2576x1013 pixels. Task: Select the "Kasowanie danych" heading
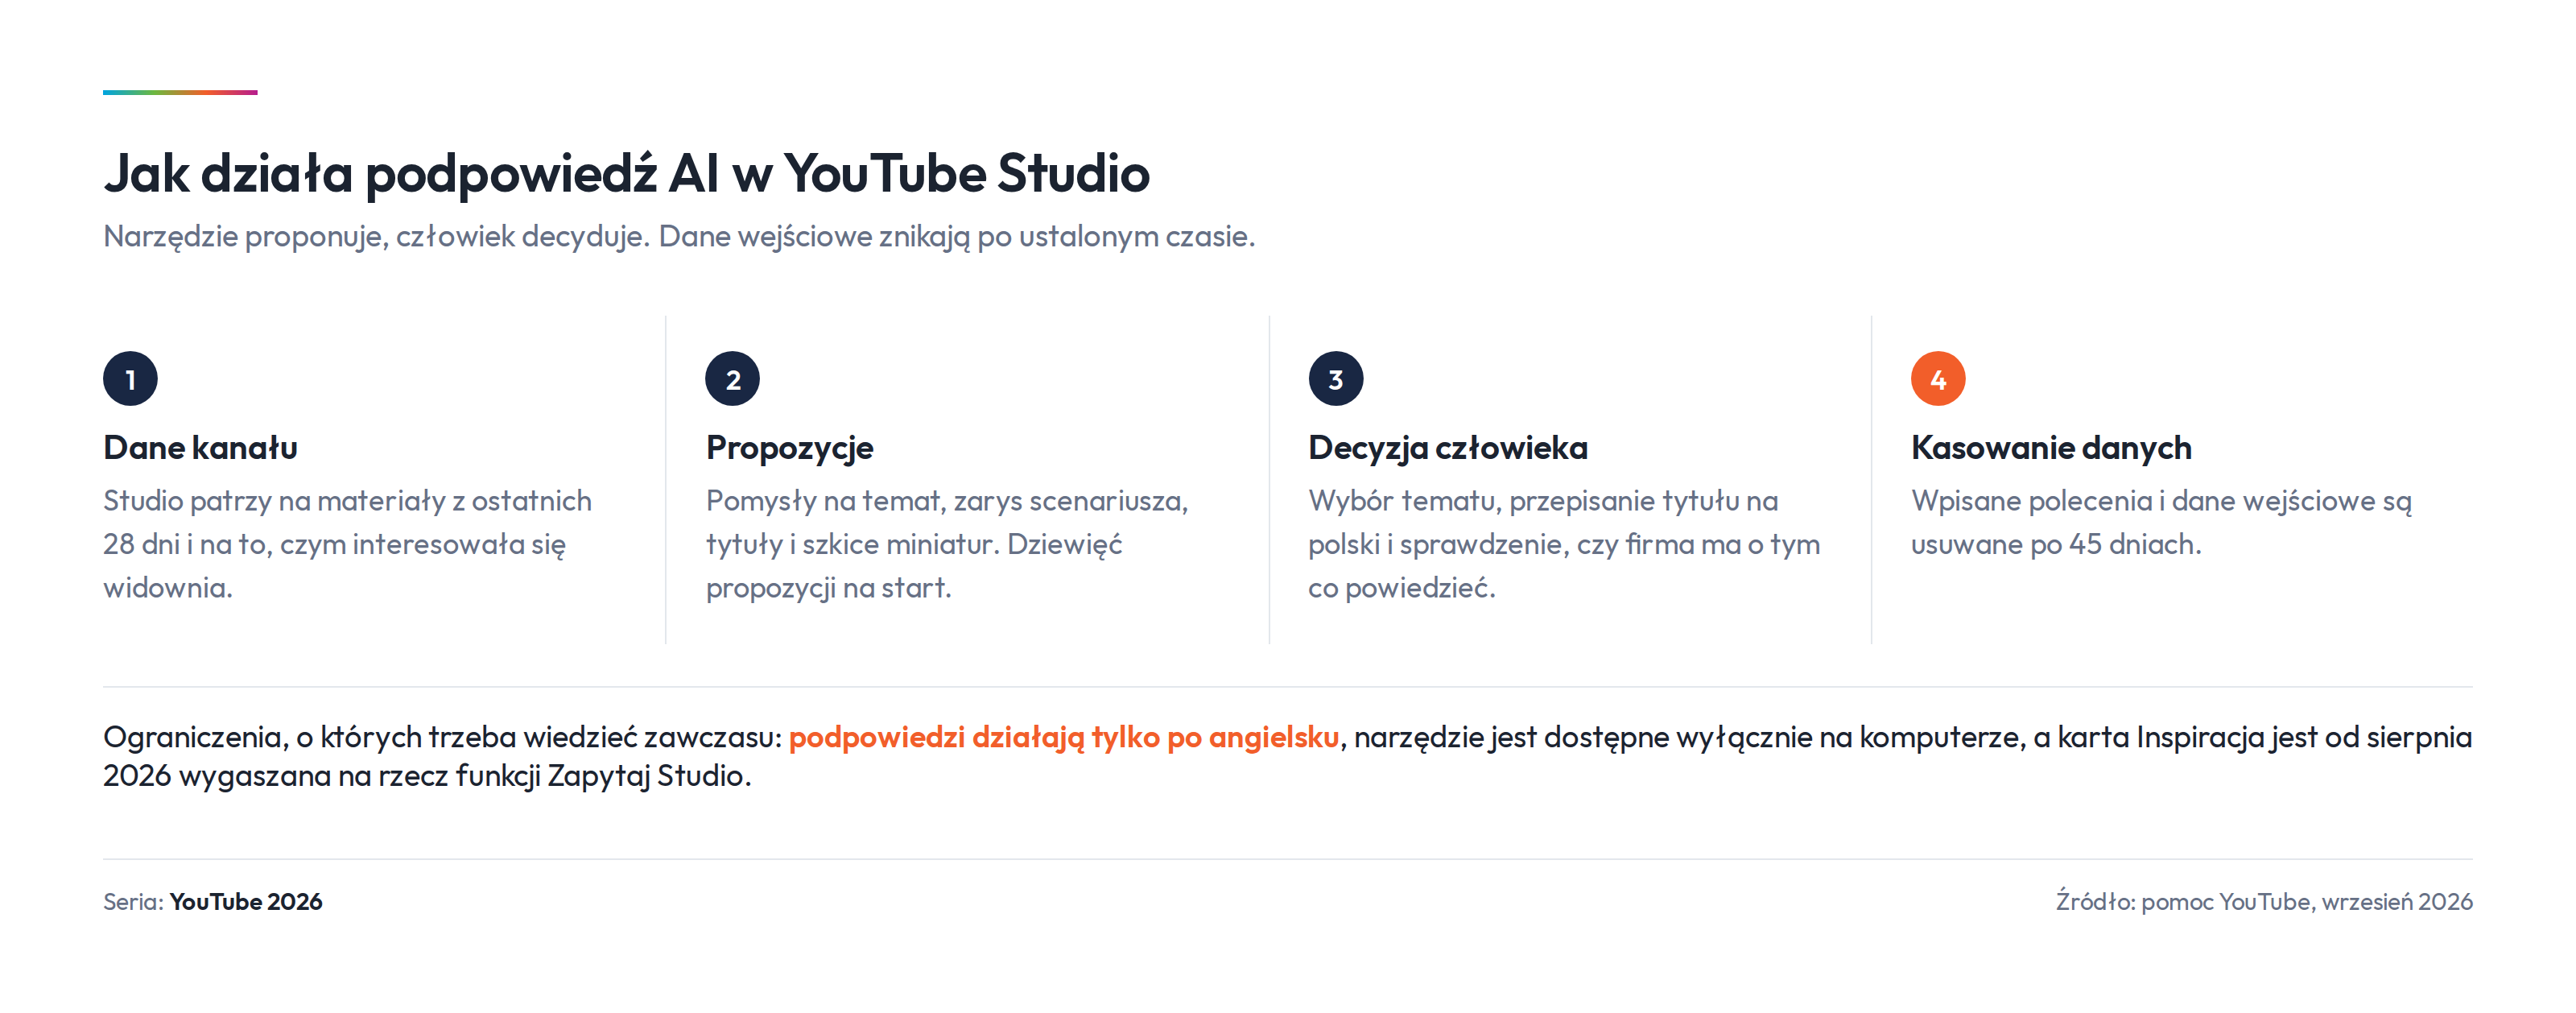(x=2051, y=448)
